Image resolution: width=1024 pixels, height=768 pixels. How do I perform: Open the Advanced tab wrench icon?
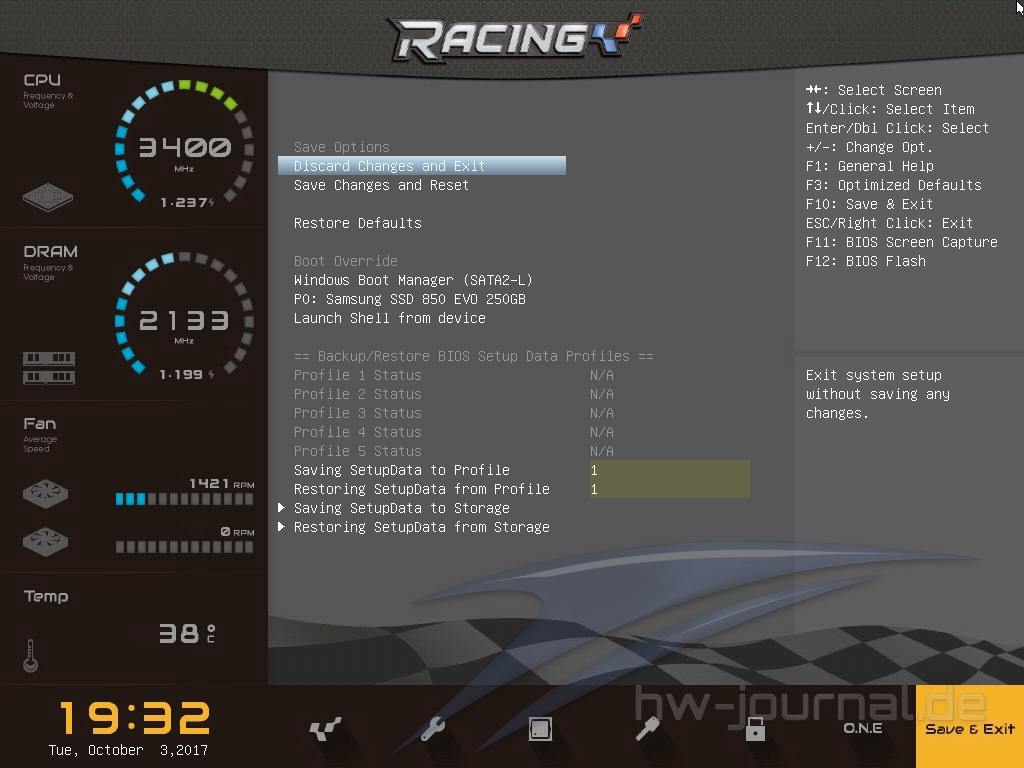[x=432, y=728]
